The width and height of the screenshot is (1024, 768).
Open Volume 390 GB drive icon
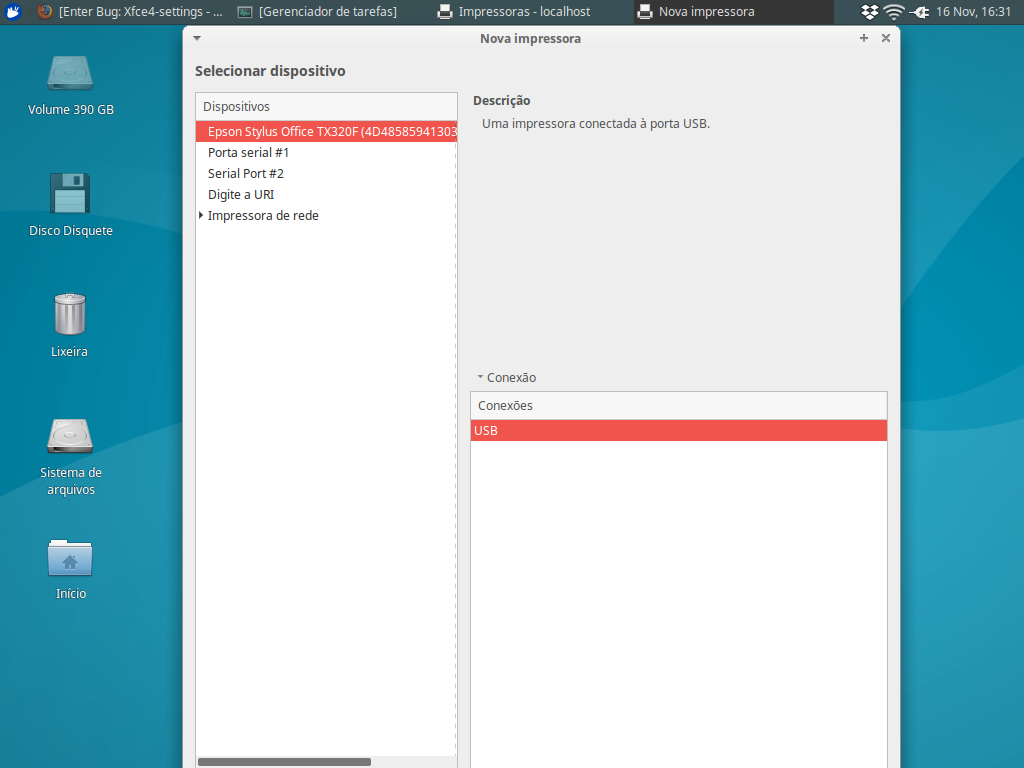tap(70, 75)
